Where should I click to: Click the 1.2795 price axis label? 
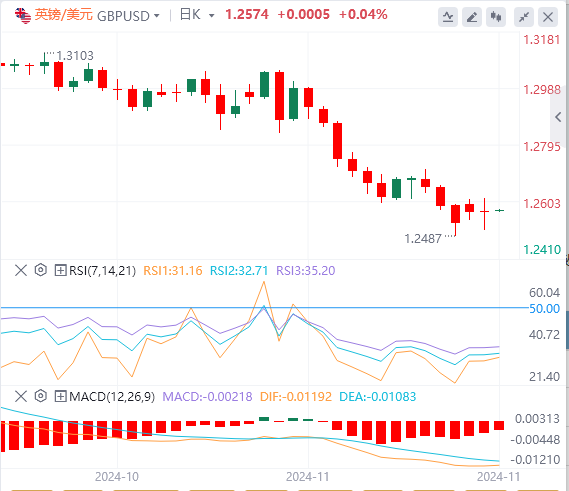click(x=542, y=147)
